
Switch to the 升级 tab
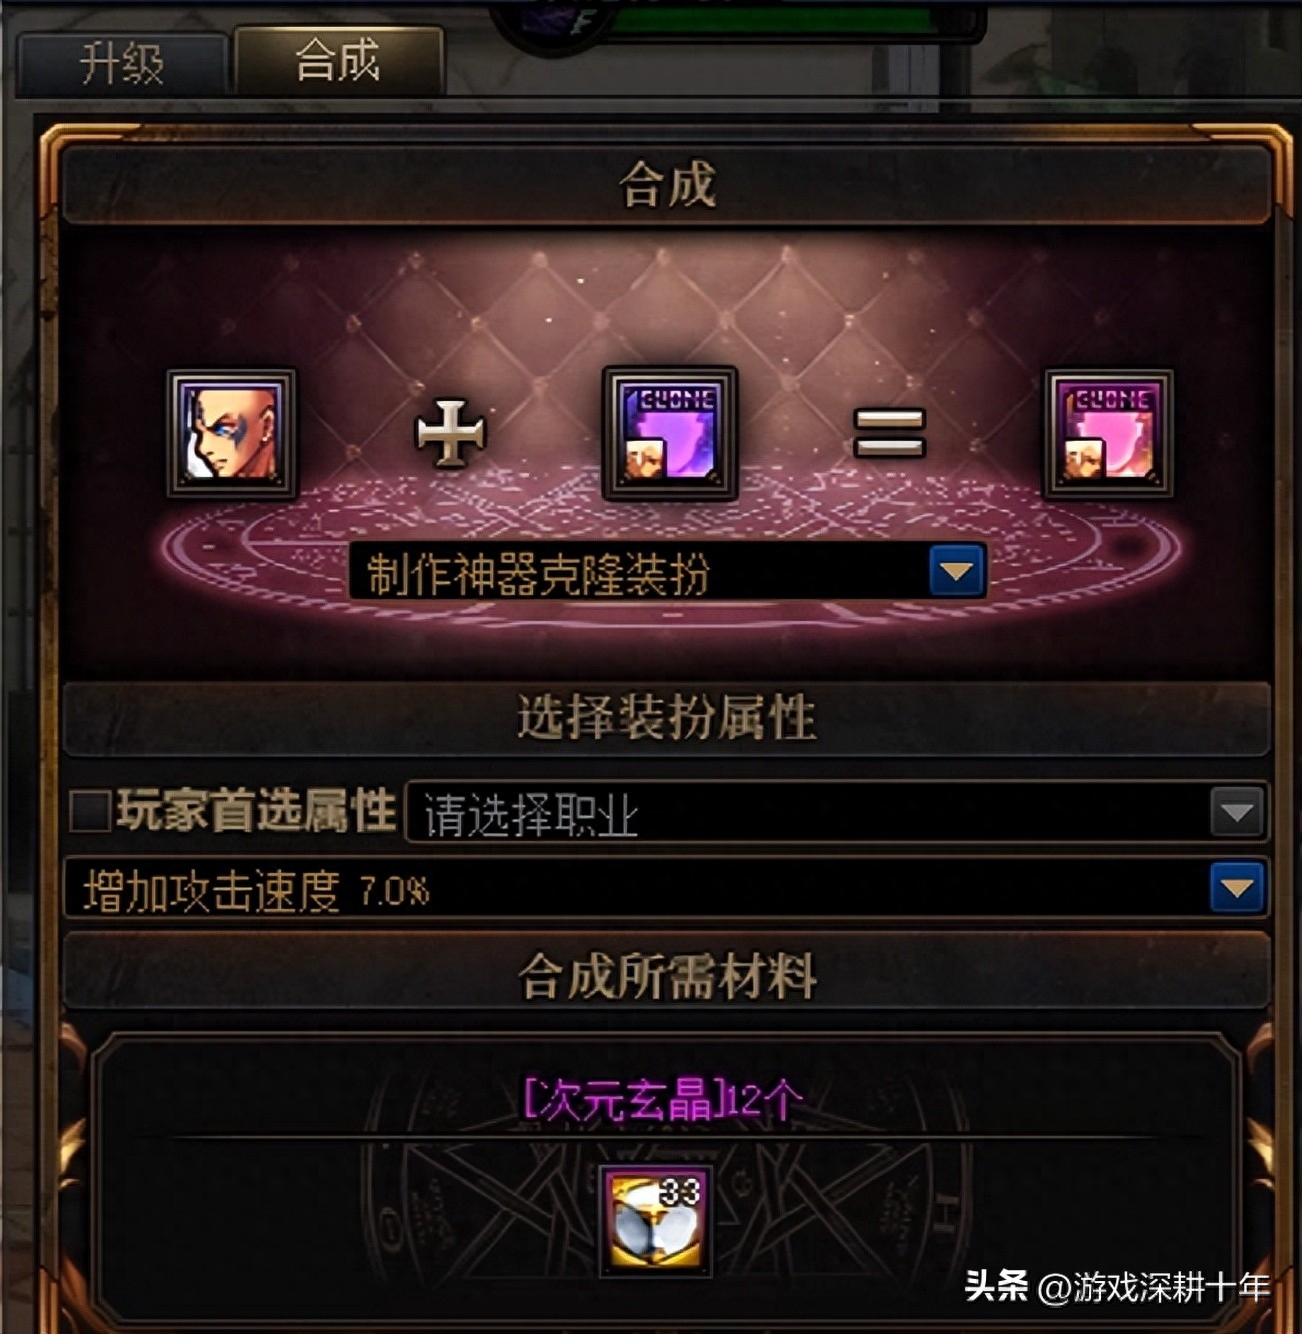(x=122, y=64)
